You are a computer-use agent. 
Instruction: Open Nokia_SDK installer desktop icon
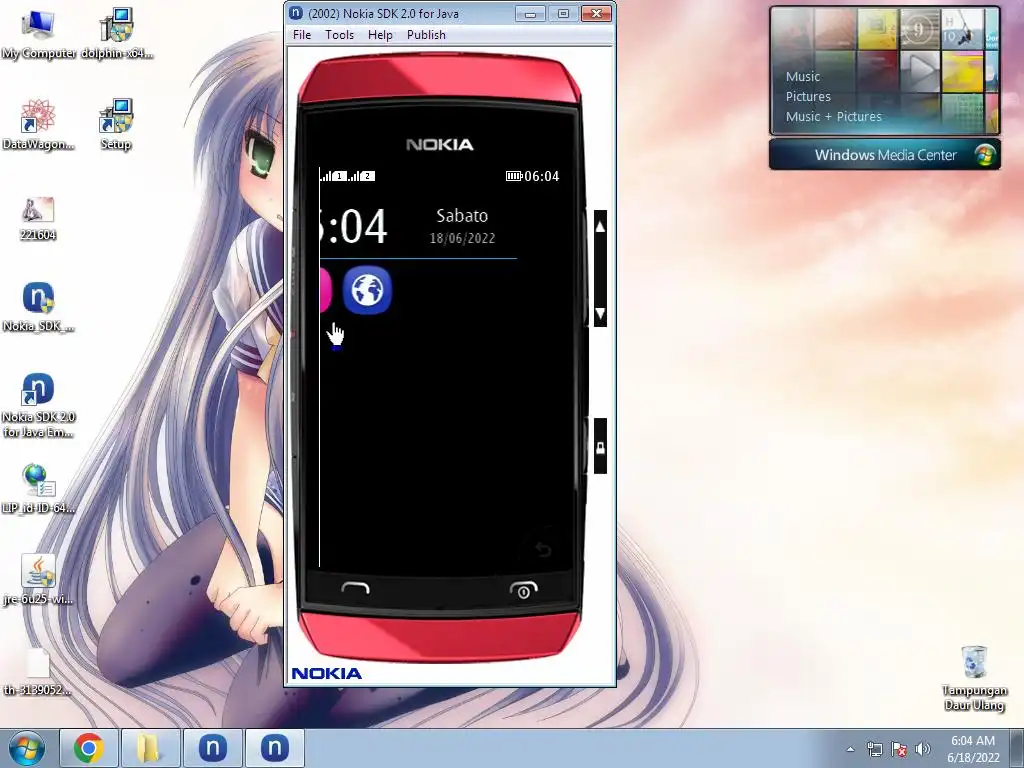(x=38, y=307)
